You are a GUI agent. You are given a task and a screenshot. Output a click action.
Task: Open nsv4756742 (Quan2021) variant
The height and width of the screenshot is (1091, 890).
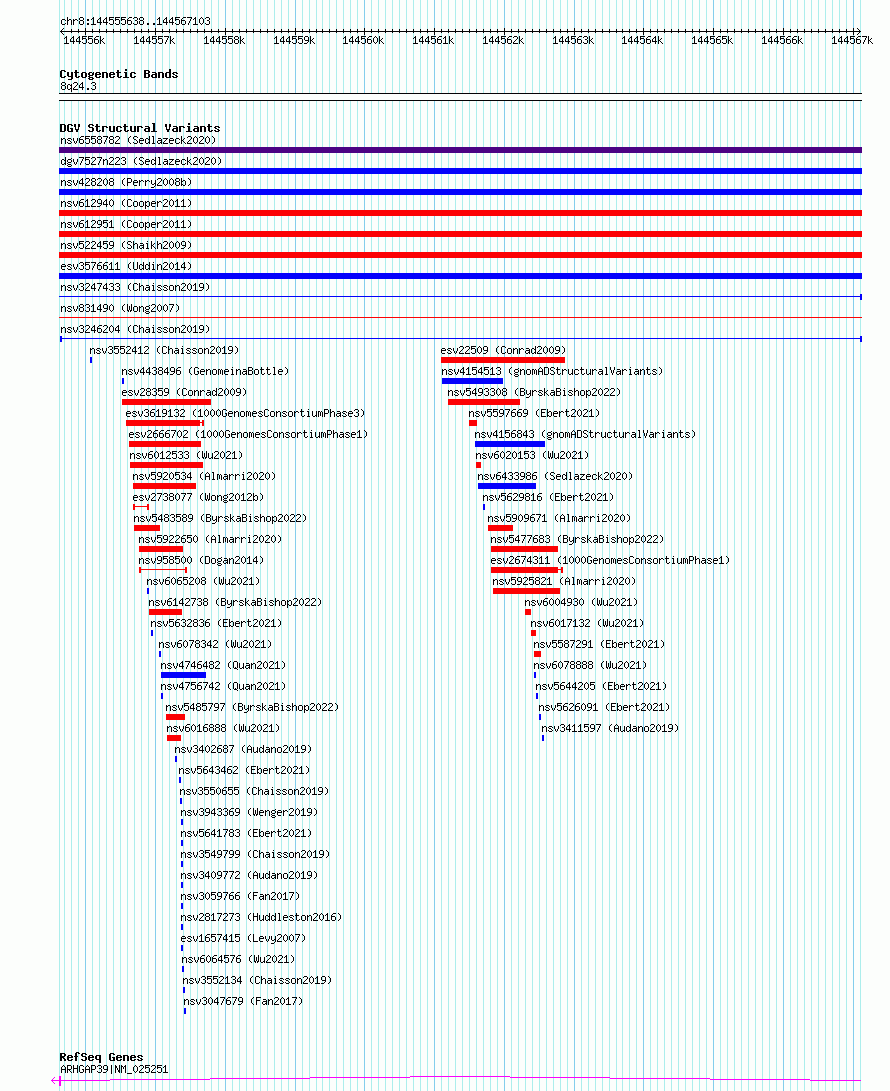point(223,686)
